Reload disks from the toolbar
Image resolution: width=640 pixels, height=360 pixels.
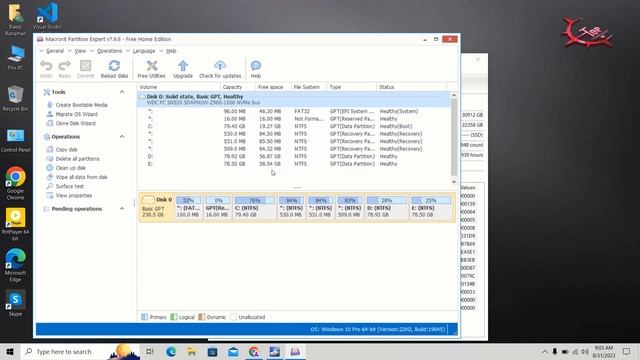point(114,69)
